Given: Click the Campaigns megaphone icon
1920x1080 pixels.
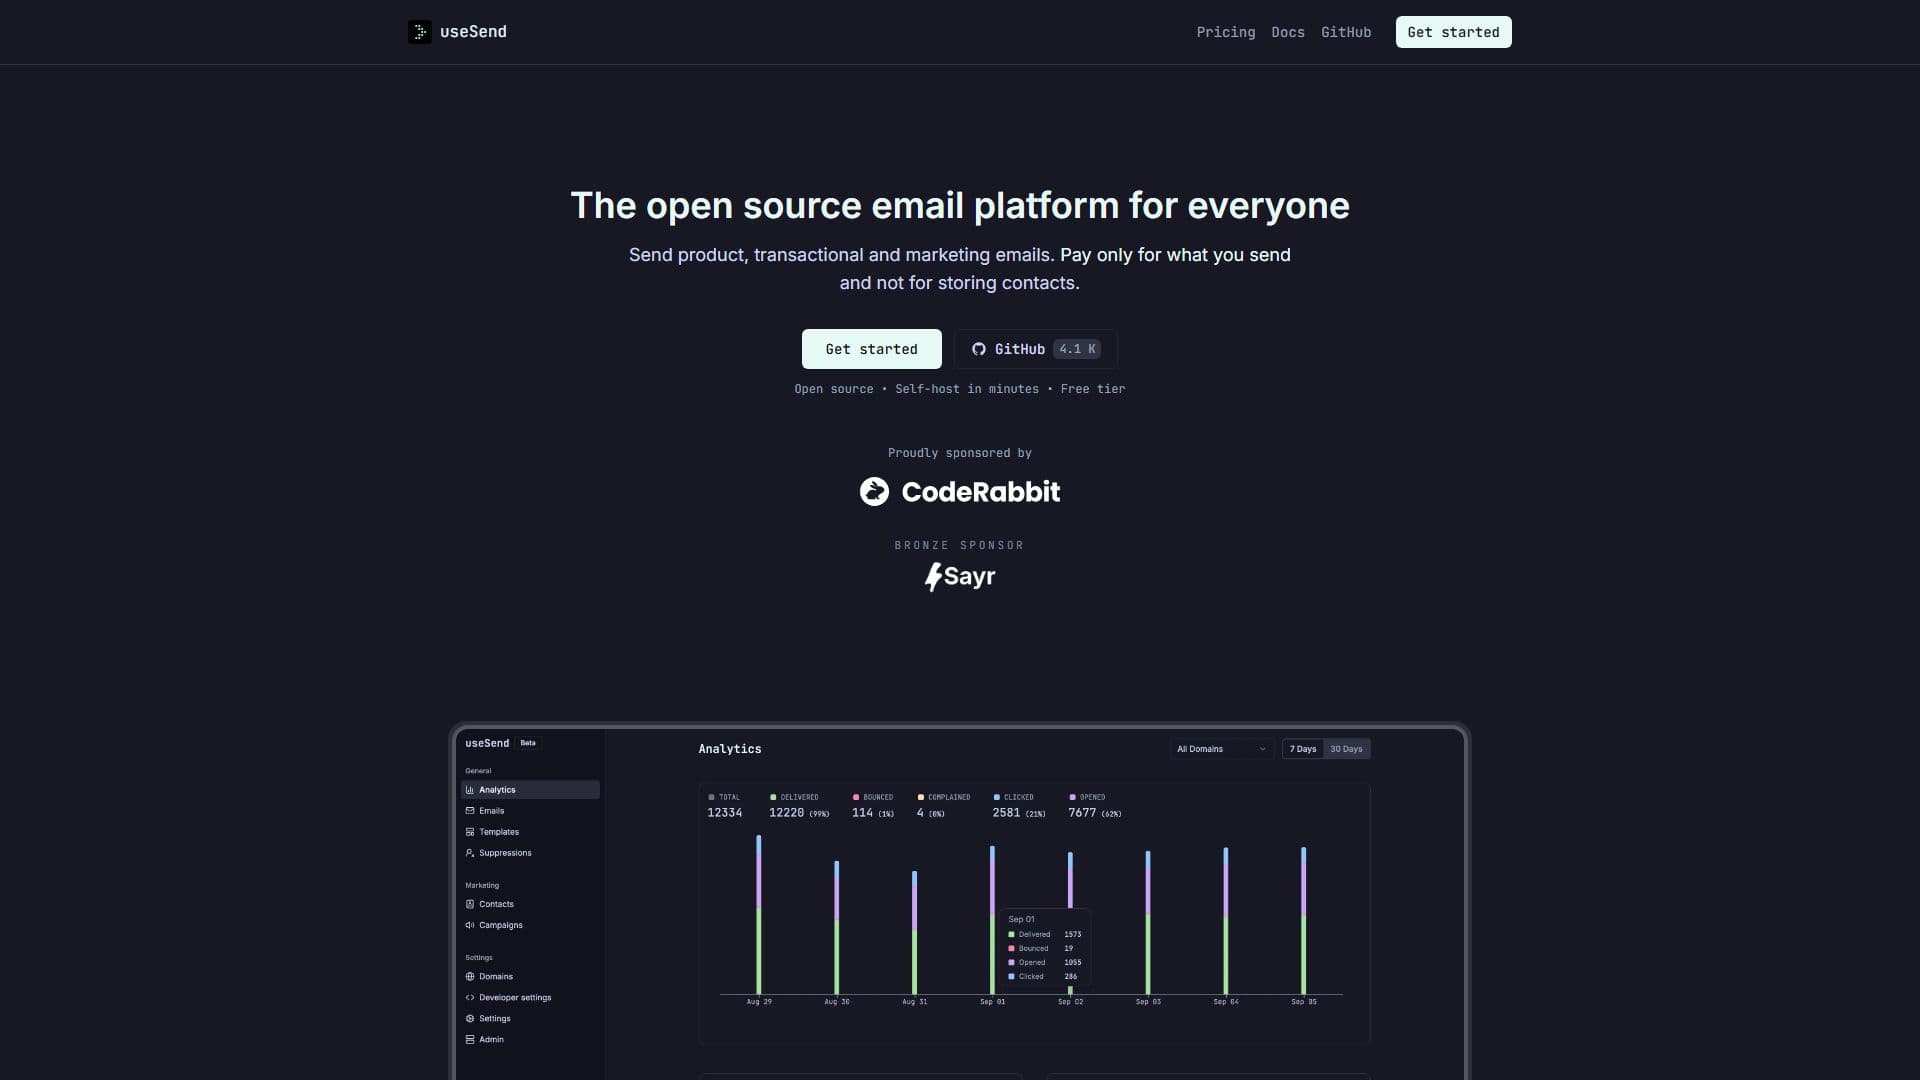Looking at the screenshot, I should coord(470,925).
